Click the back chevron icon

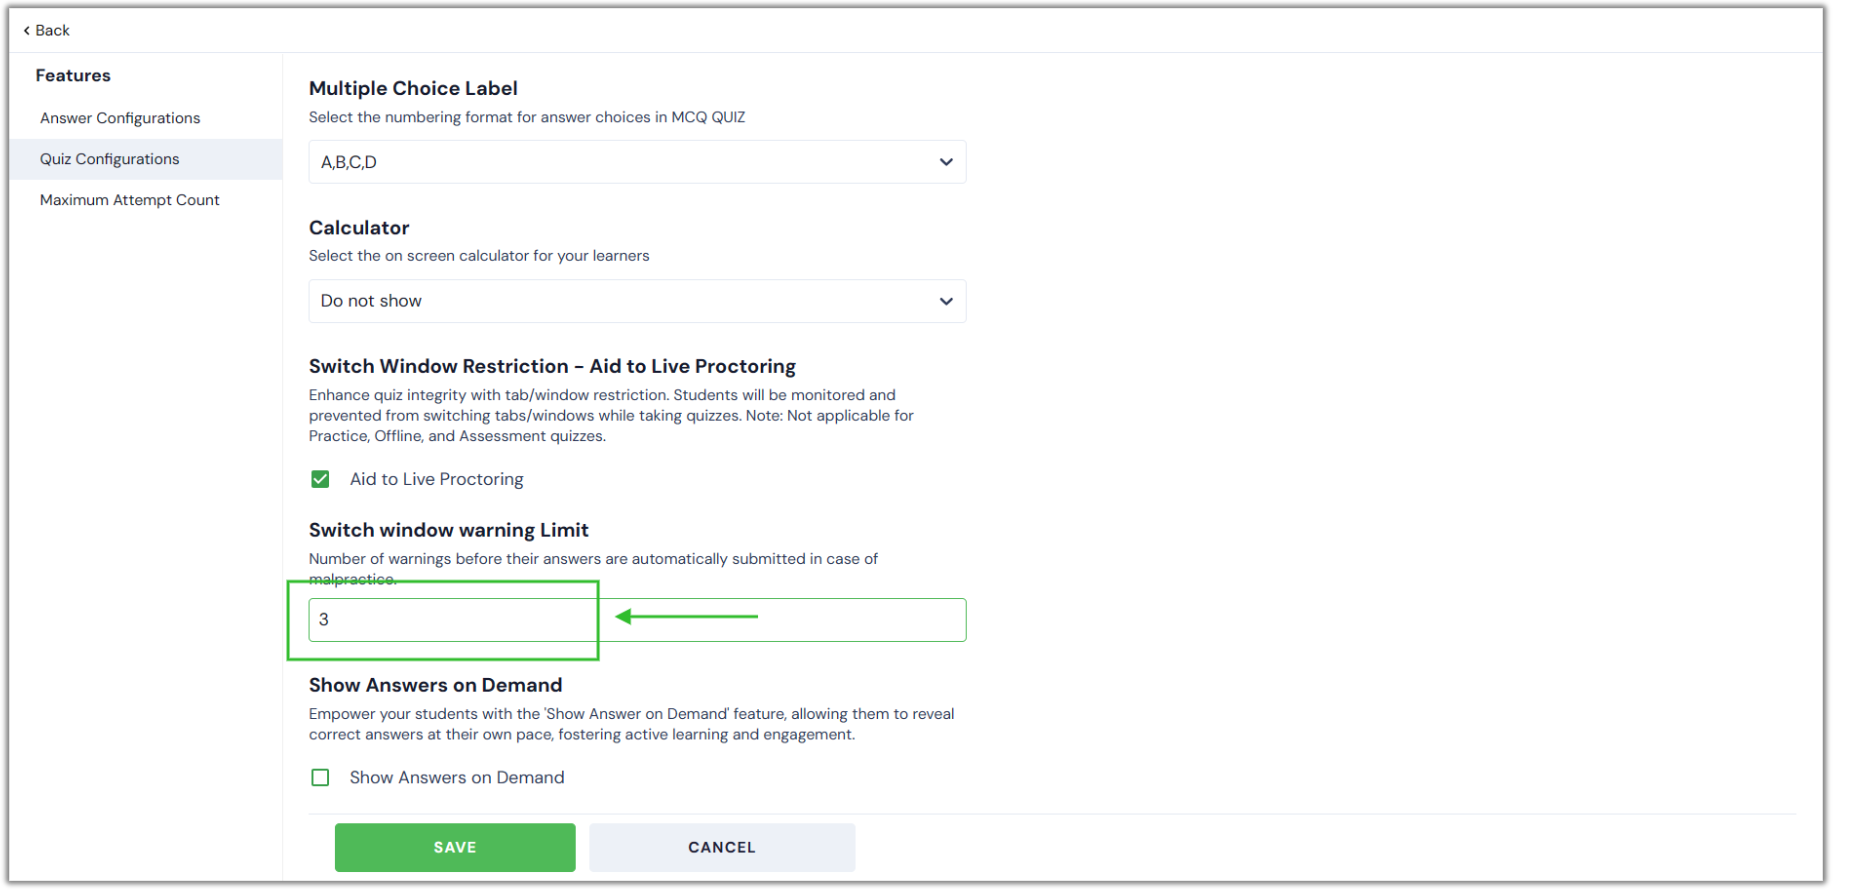[26, 30]
